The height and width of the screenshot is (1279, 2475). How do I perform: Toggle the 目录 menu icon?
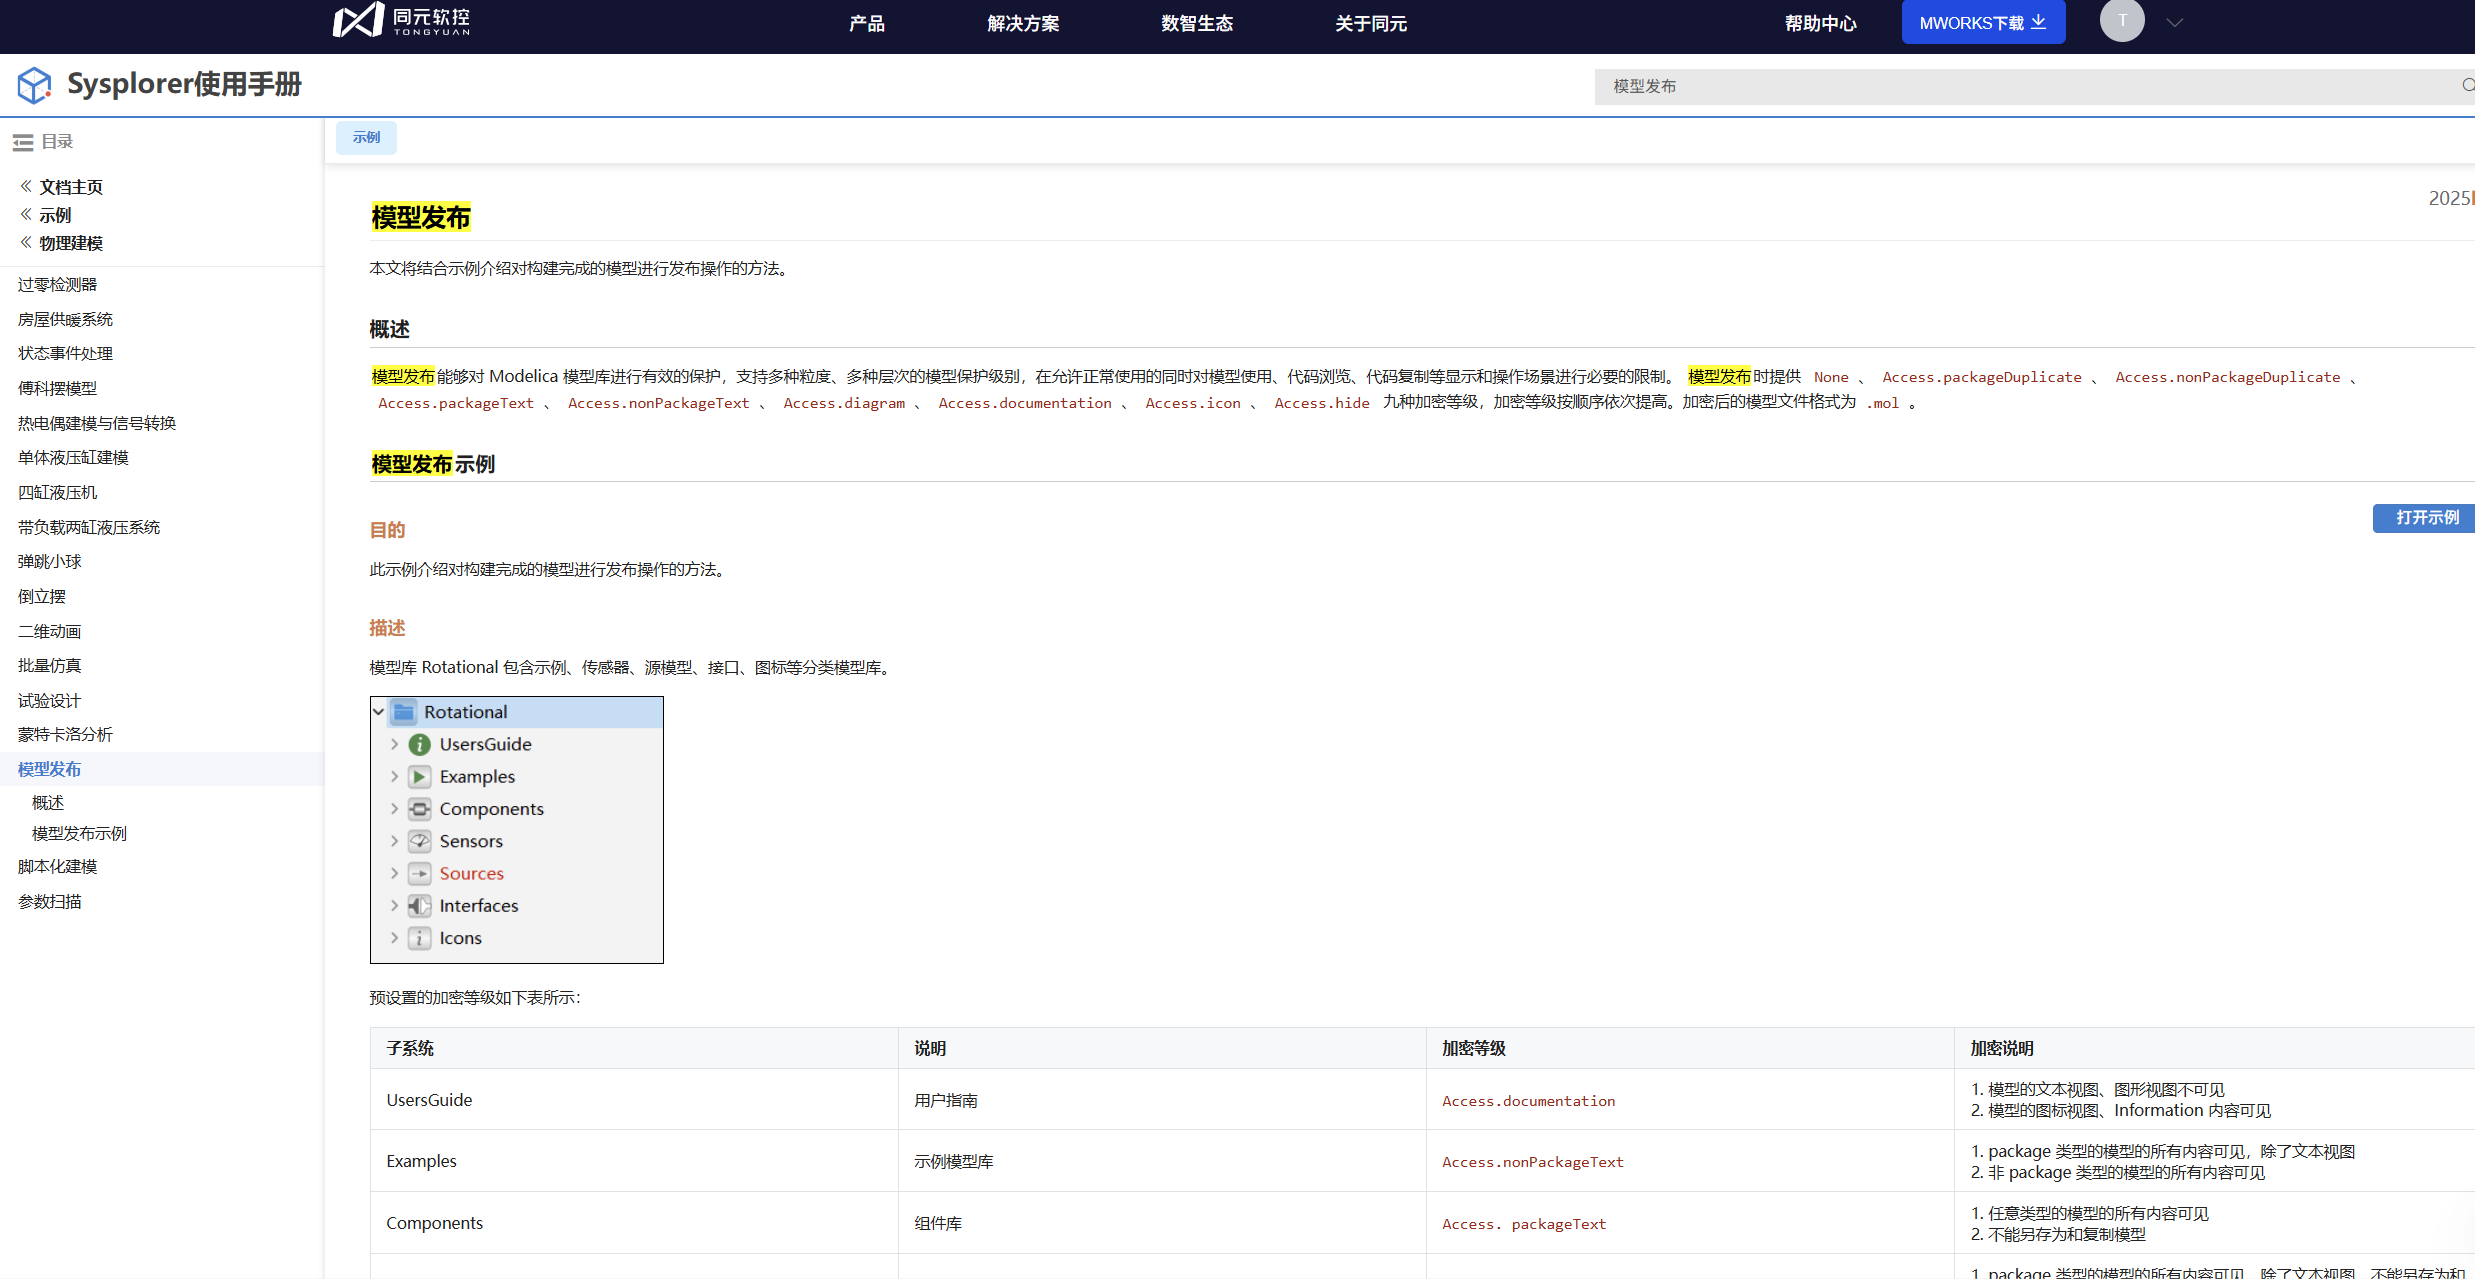pyautogui.click(x=23, y=142)
